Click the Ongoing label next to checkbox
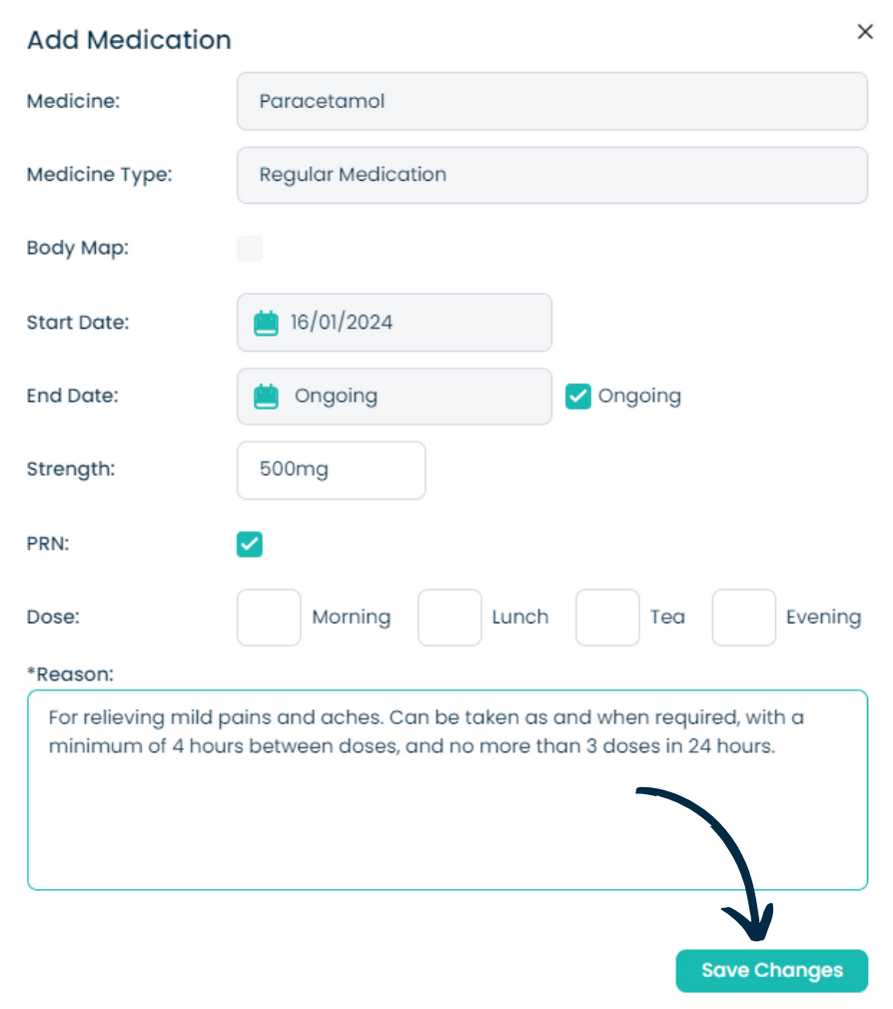This screenshot has width=893, height=1009. click(x=640, y=396)
